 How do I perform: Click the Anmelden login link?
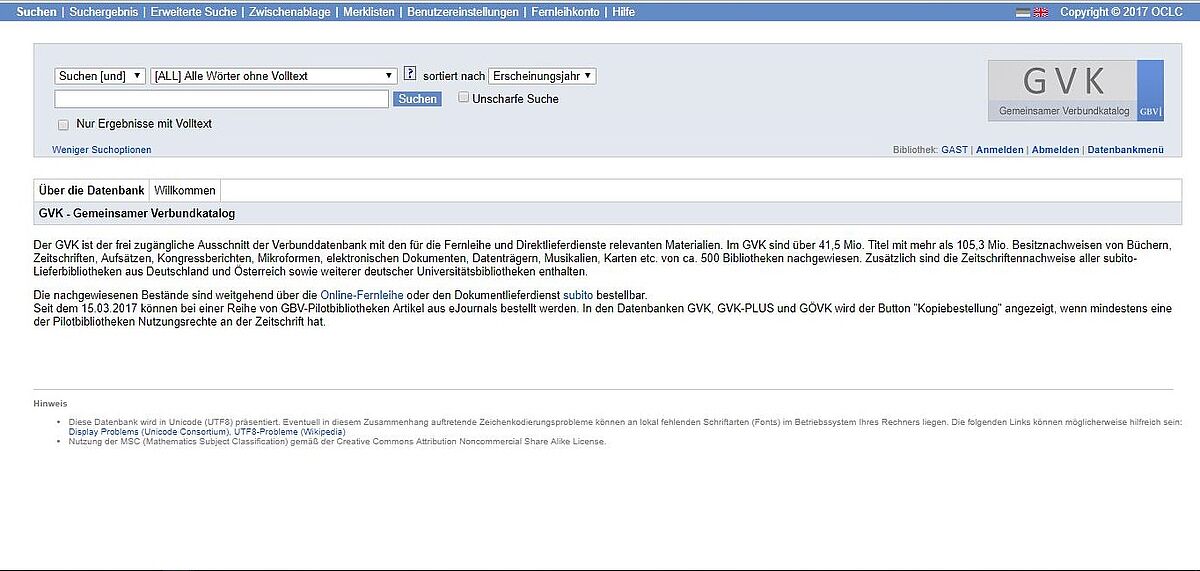point(999,150)
